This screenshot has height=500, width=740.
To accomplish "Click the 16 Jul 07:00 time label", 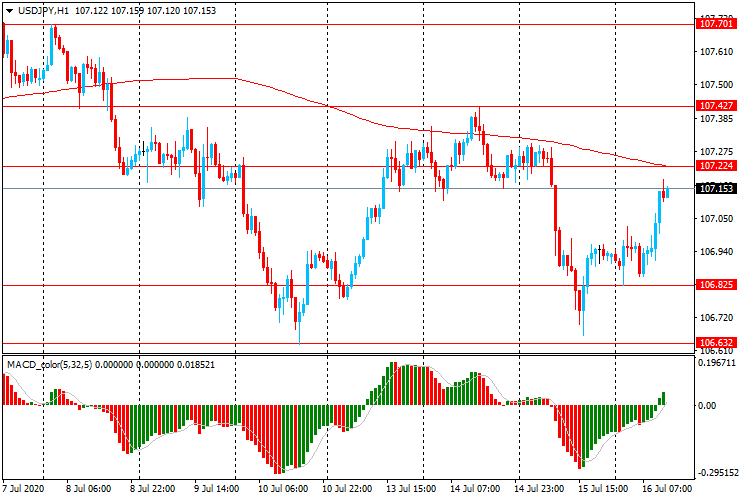I will (666, 488).
